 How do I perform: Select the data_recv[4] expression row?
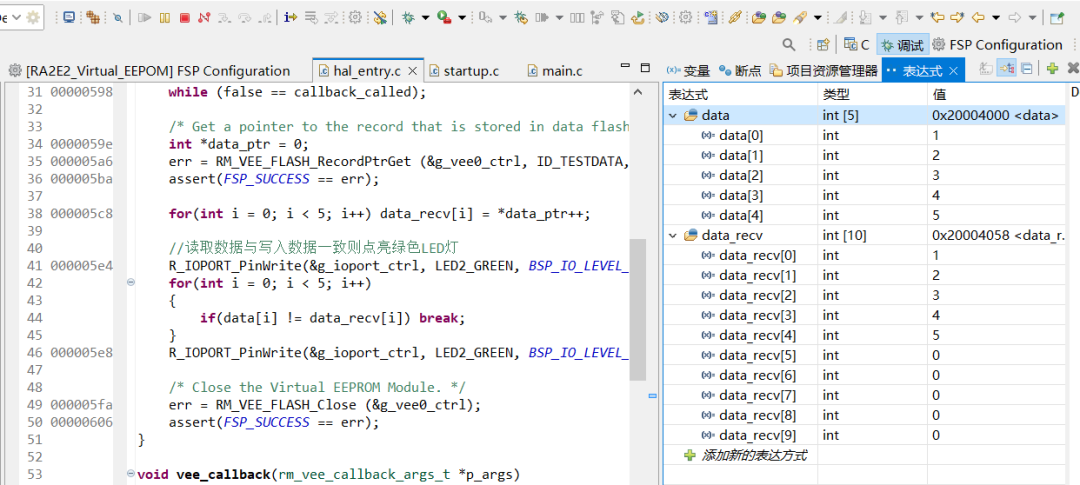tap(758, 336)
